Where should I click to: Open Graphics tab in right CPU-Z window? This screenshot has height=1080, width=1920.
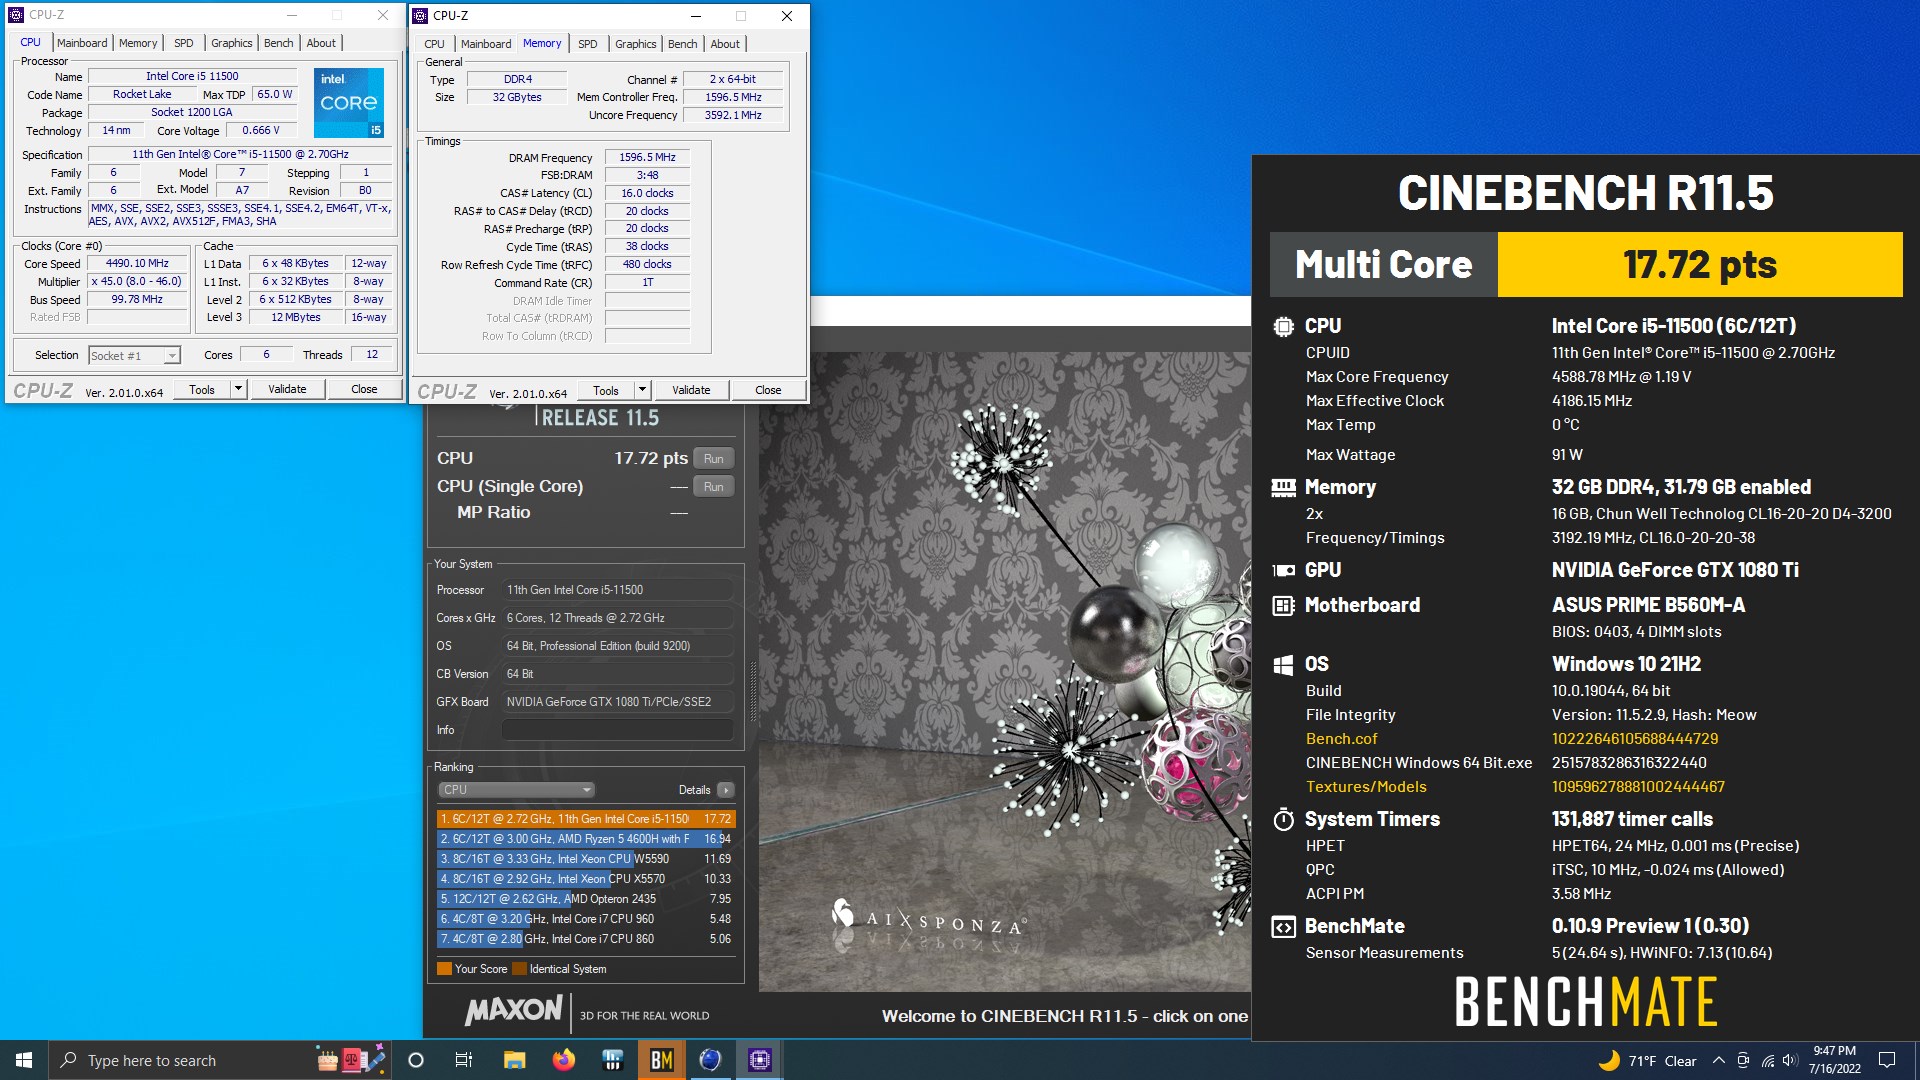pyautogui.click(x=636, y=44)
